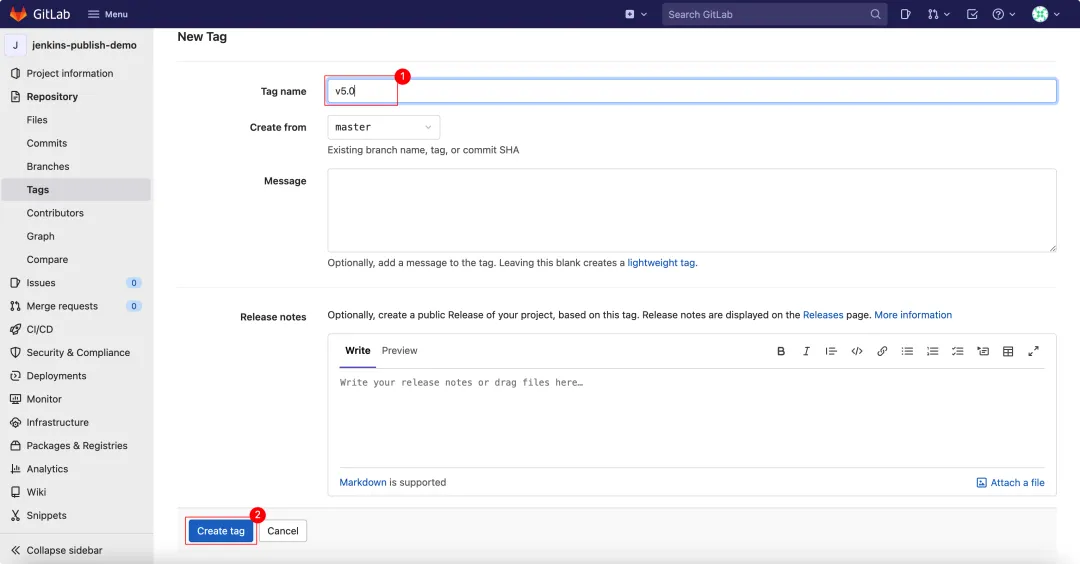
Task: Open the issues icon in top bar
Action: pyautogui.click(x=905, y=14)
